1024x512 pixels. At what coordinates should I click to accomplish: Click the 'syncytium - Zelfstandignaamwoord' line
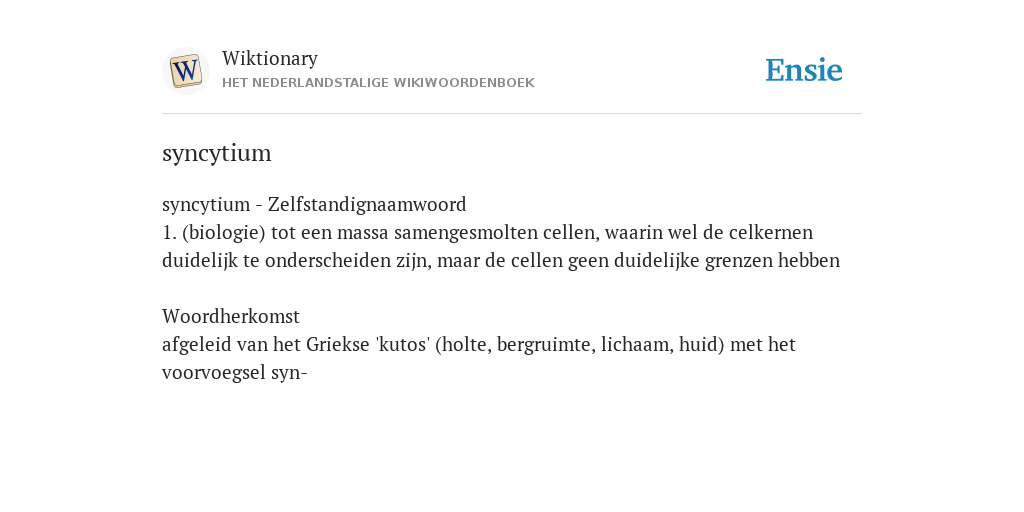314,204
